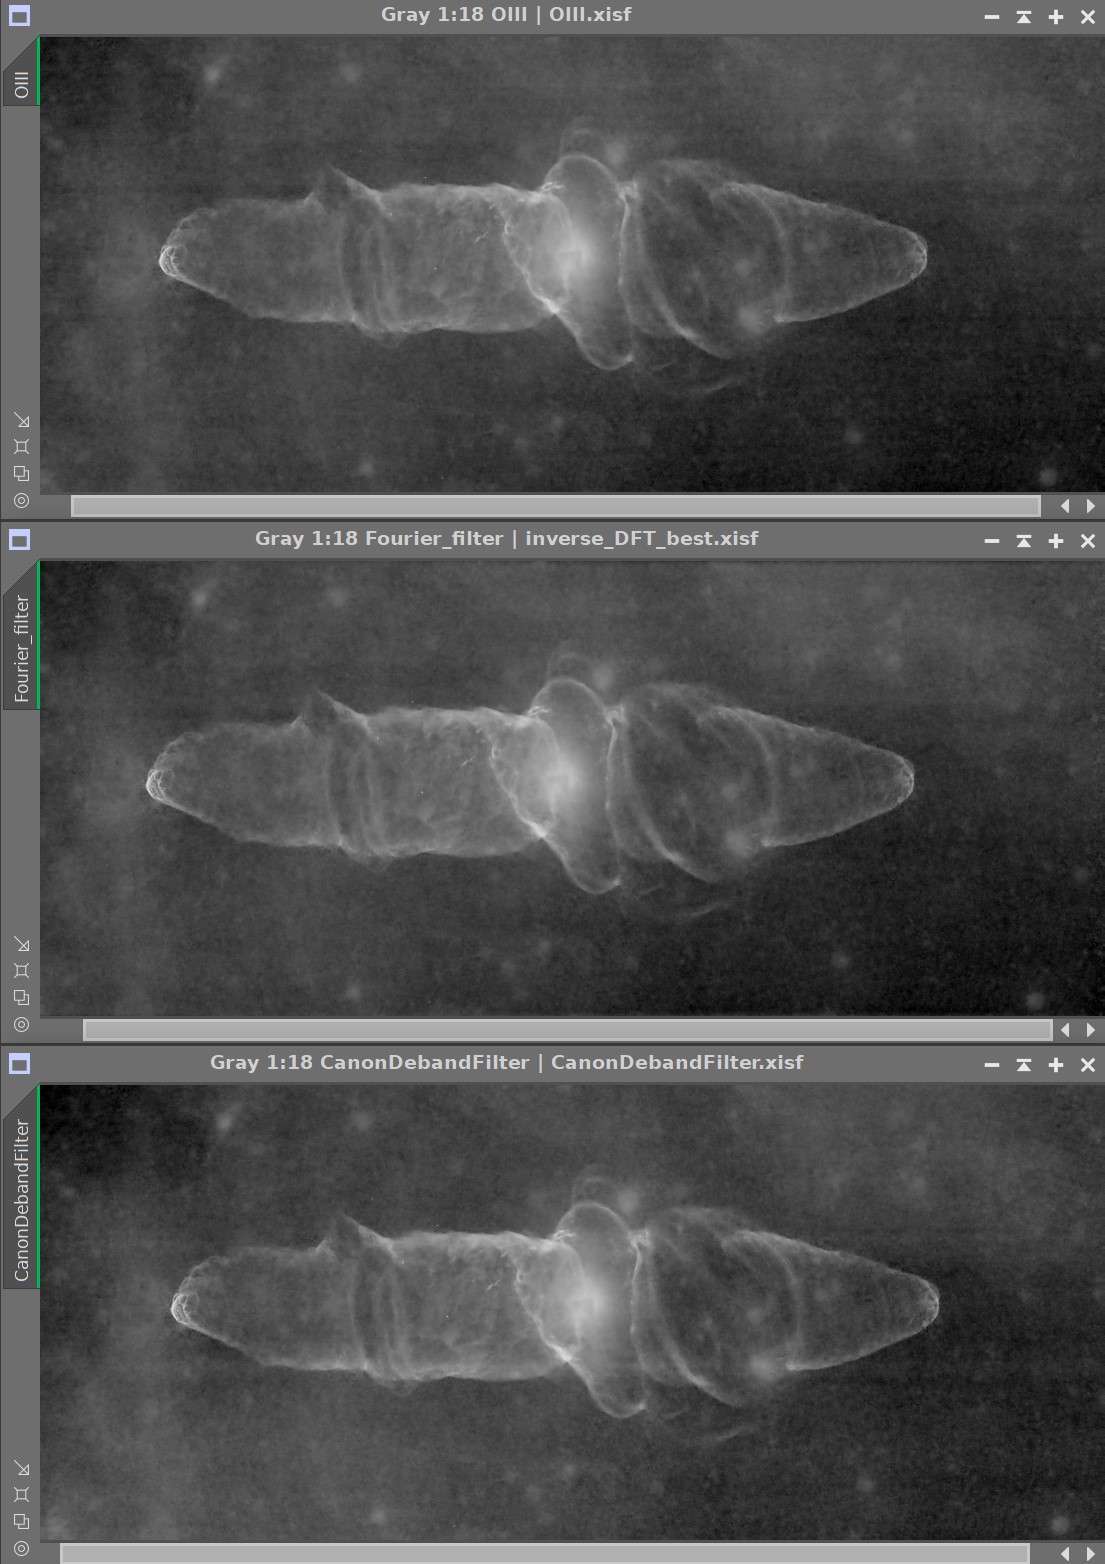Click overlapping squares icon in OIII window
This screenshot has width=1105, height=1564.
(x=21, y=474)
